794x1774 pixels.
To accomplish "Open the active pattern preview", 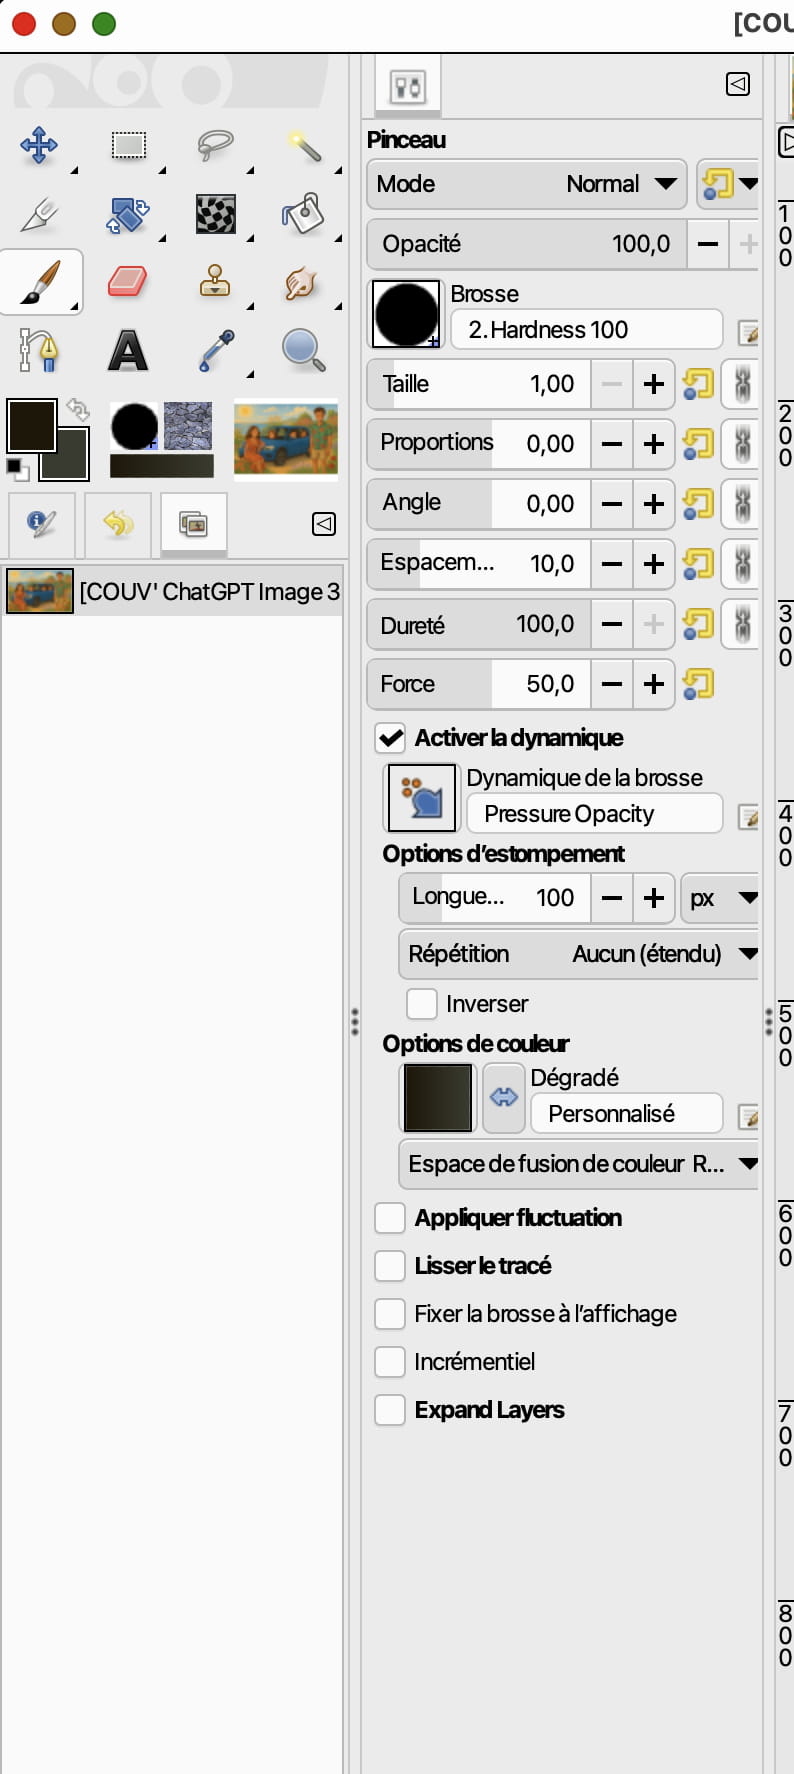I will tap(188, 426).
